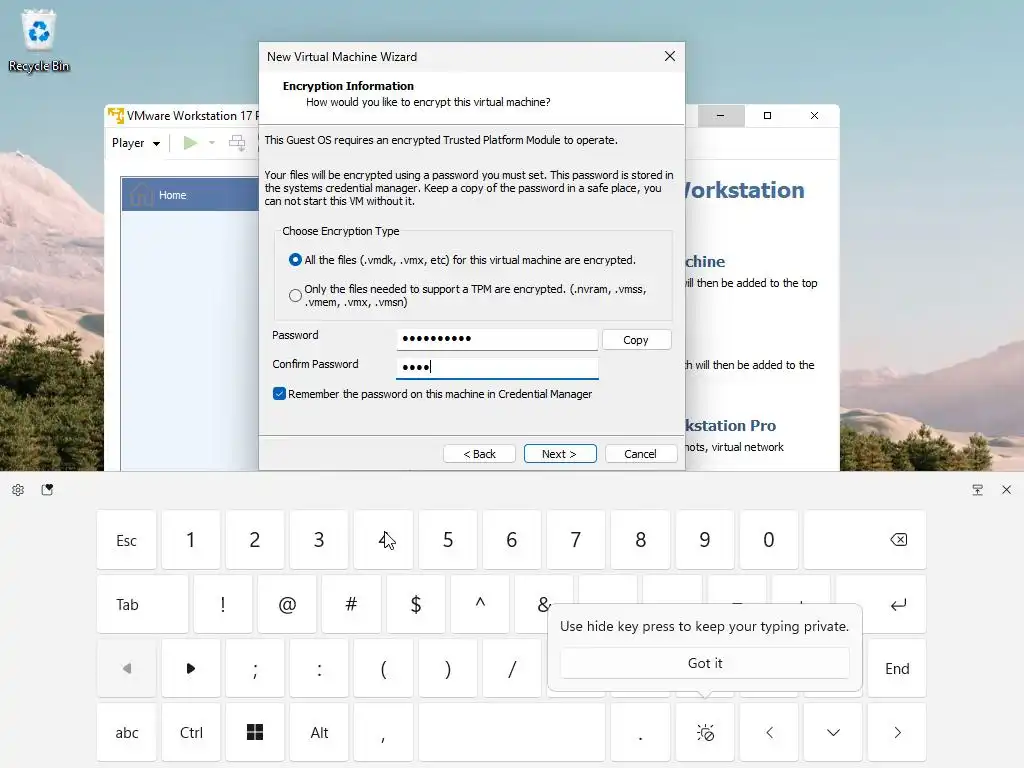Tap the previous symbols page arrow key

tap(127, 668)
